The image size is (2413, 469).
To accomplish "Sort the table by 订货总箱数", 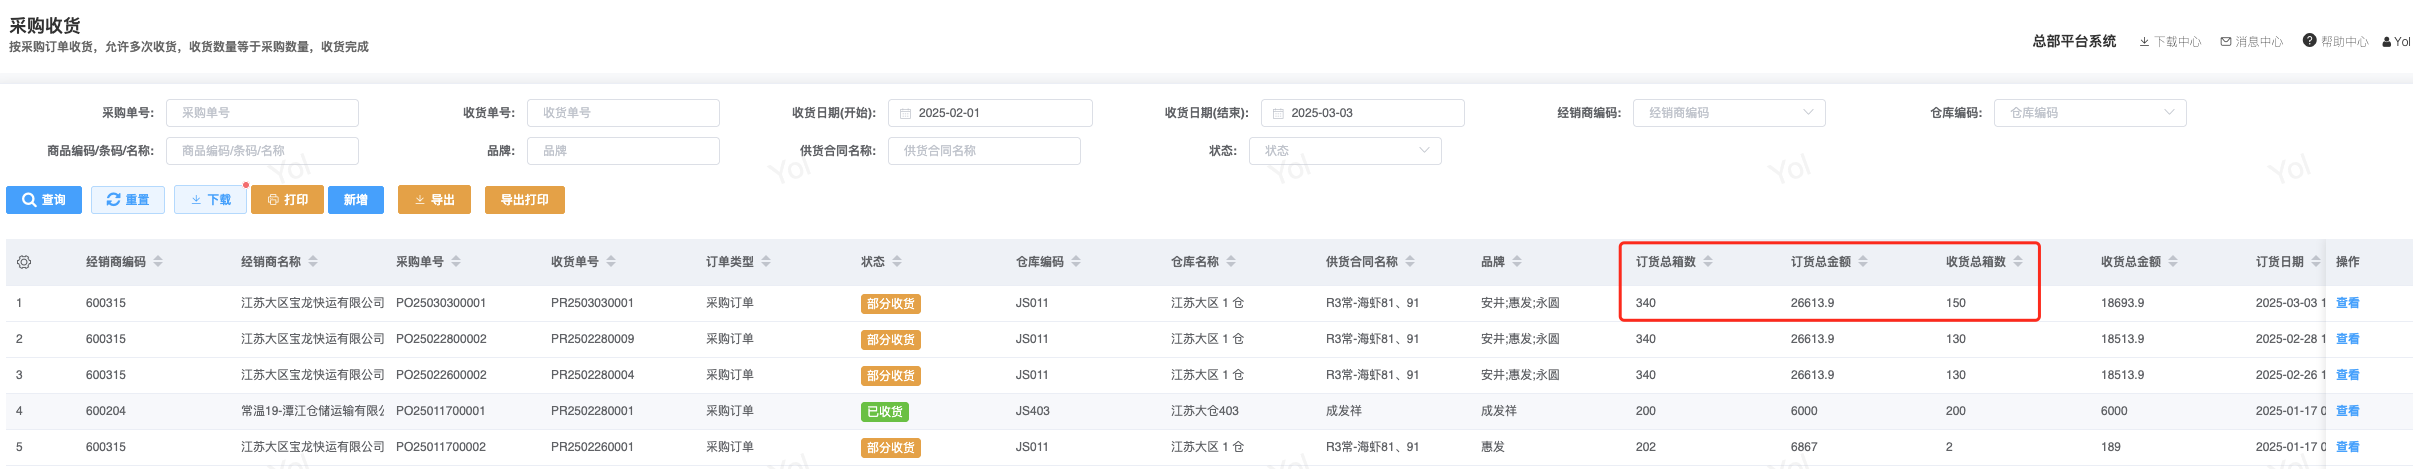I will coord(1708,262).
